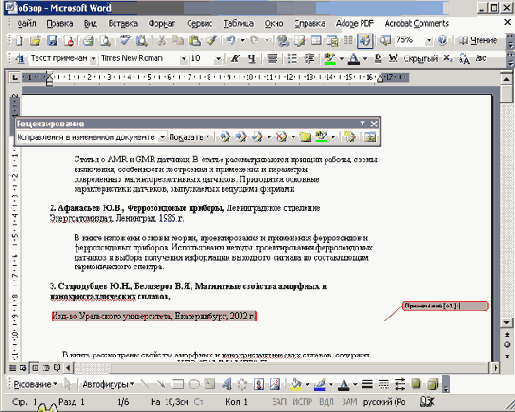Image resolution: width=515 pixels, height=412 pixels.
Task: Open the font size 10 dropdown
Action: 218,59
